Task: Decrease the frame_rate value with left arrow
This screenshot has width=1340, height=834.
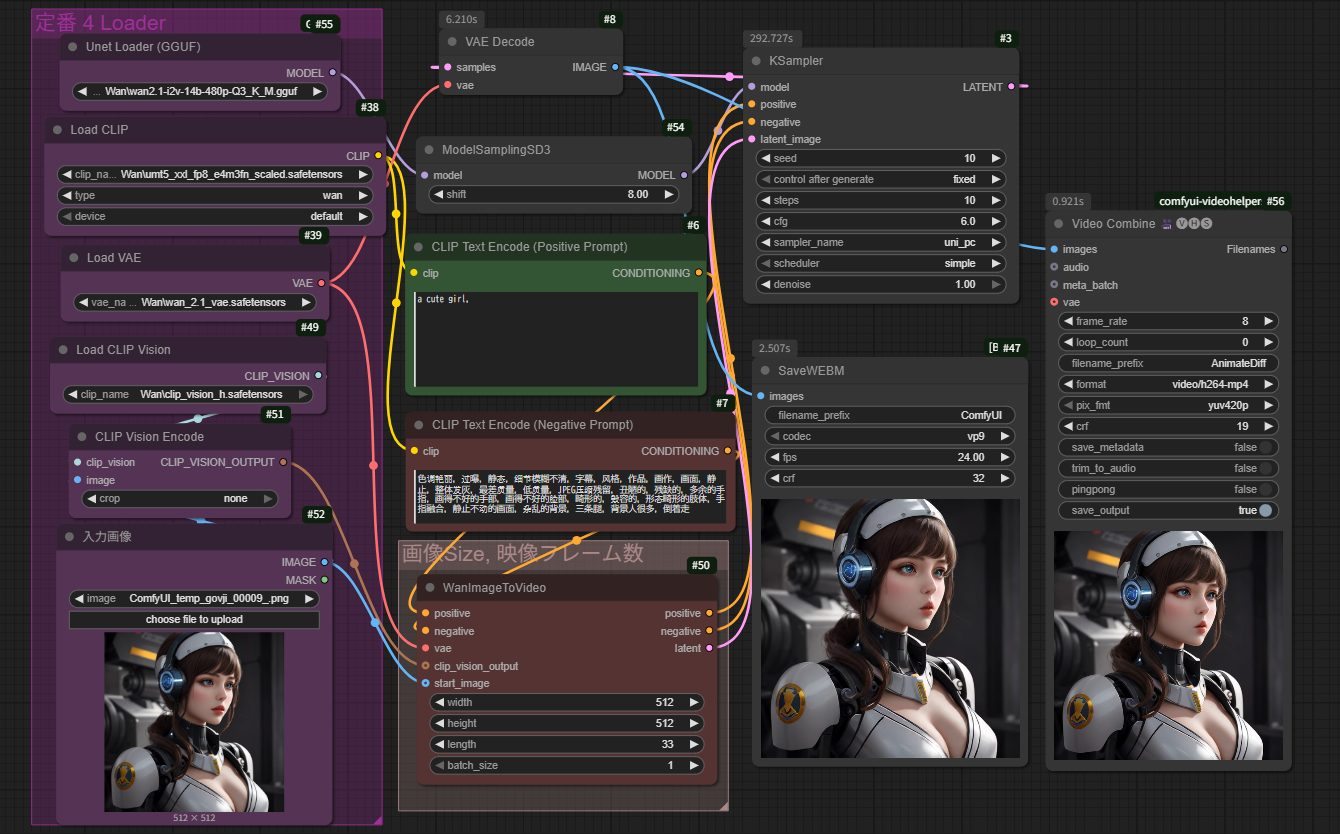Action: point(1068,321)
